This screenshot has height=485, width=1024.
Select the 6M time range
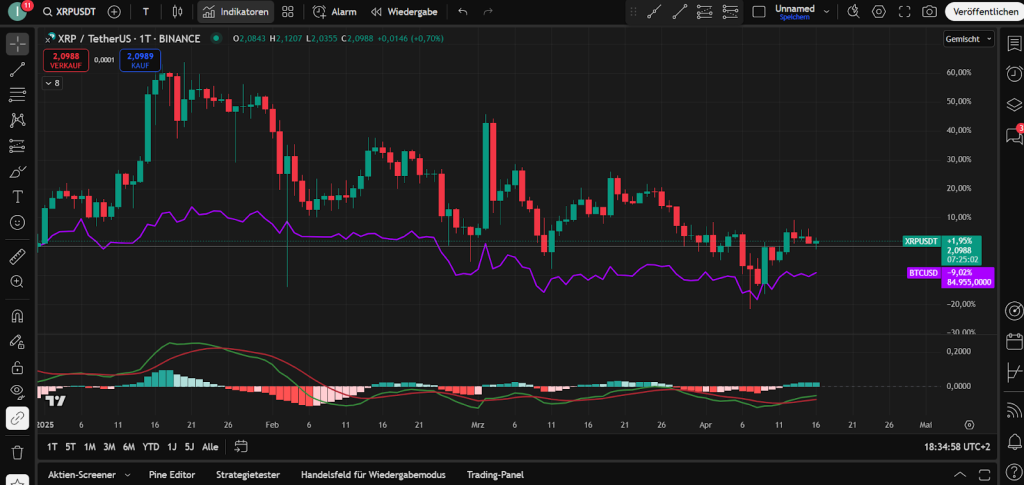click(x=129, y=446)
